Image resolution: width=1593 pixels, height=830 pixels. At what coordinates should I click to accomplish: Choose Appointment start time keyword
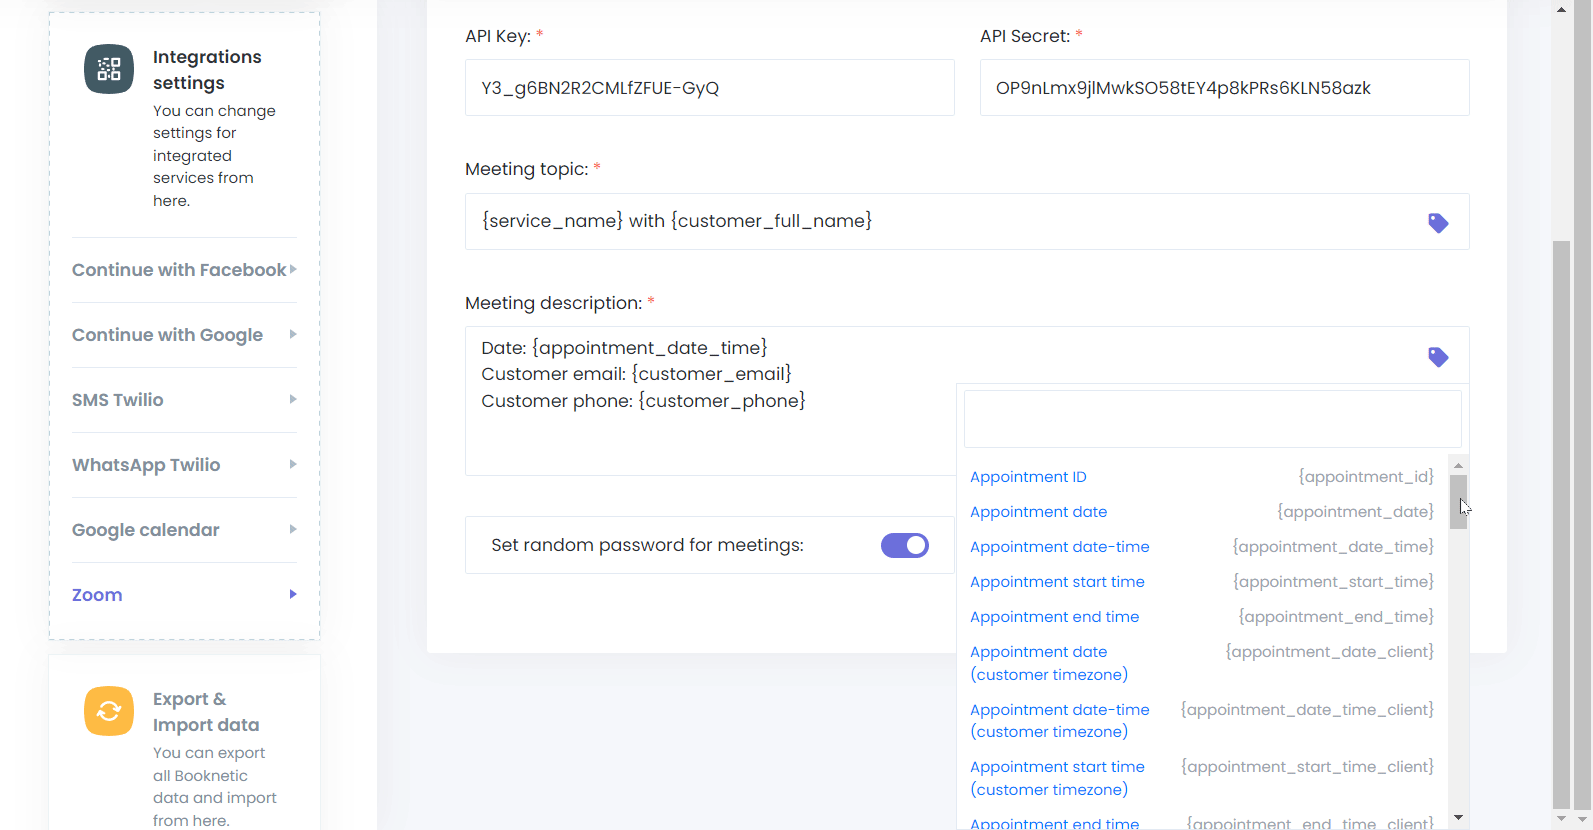[x=1057, y=582]
